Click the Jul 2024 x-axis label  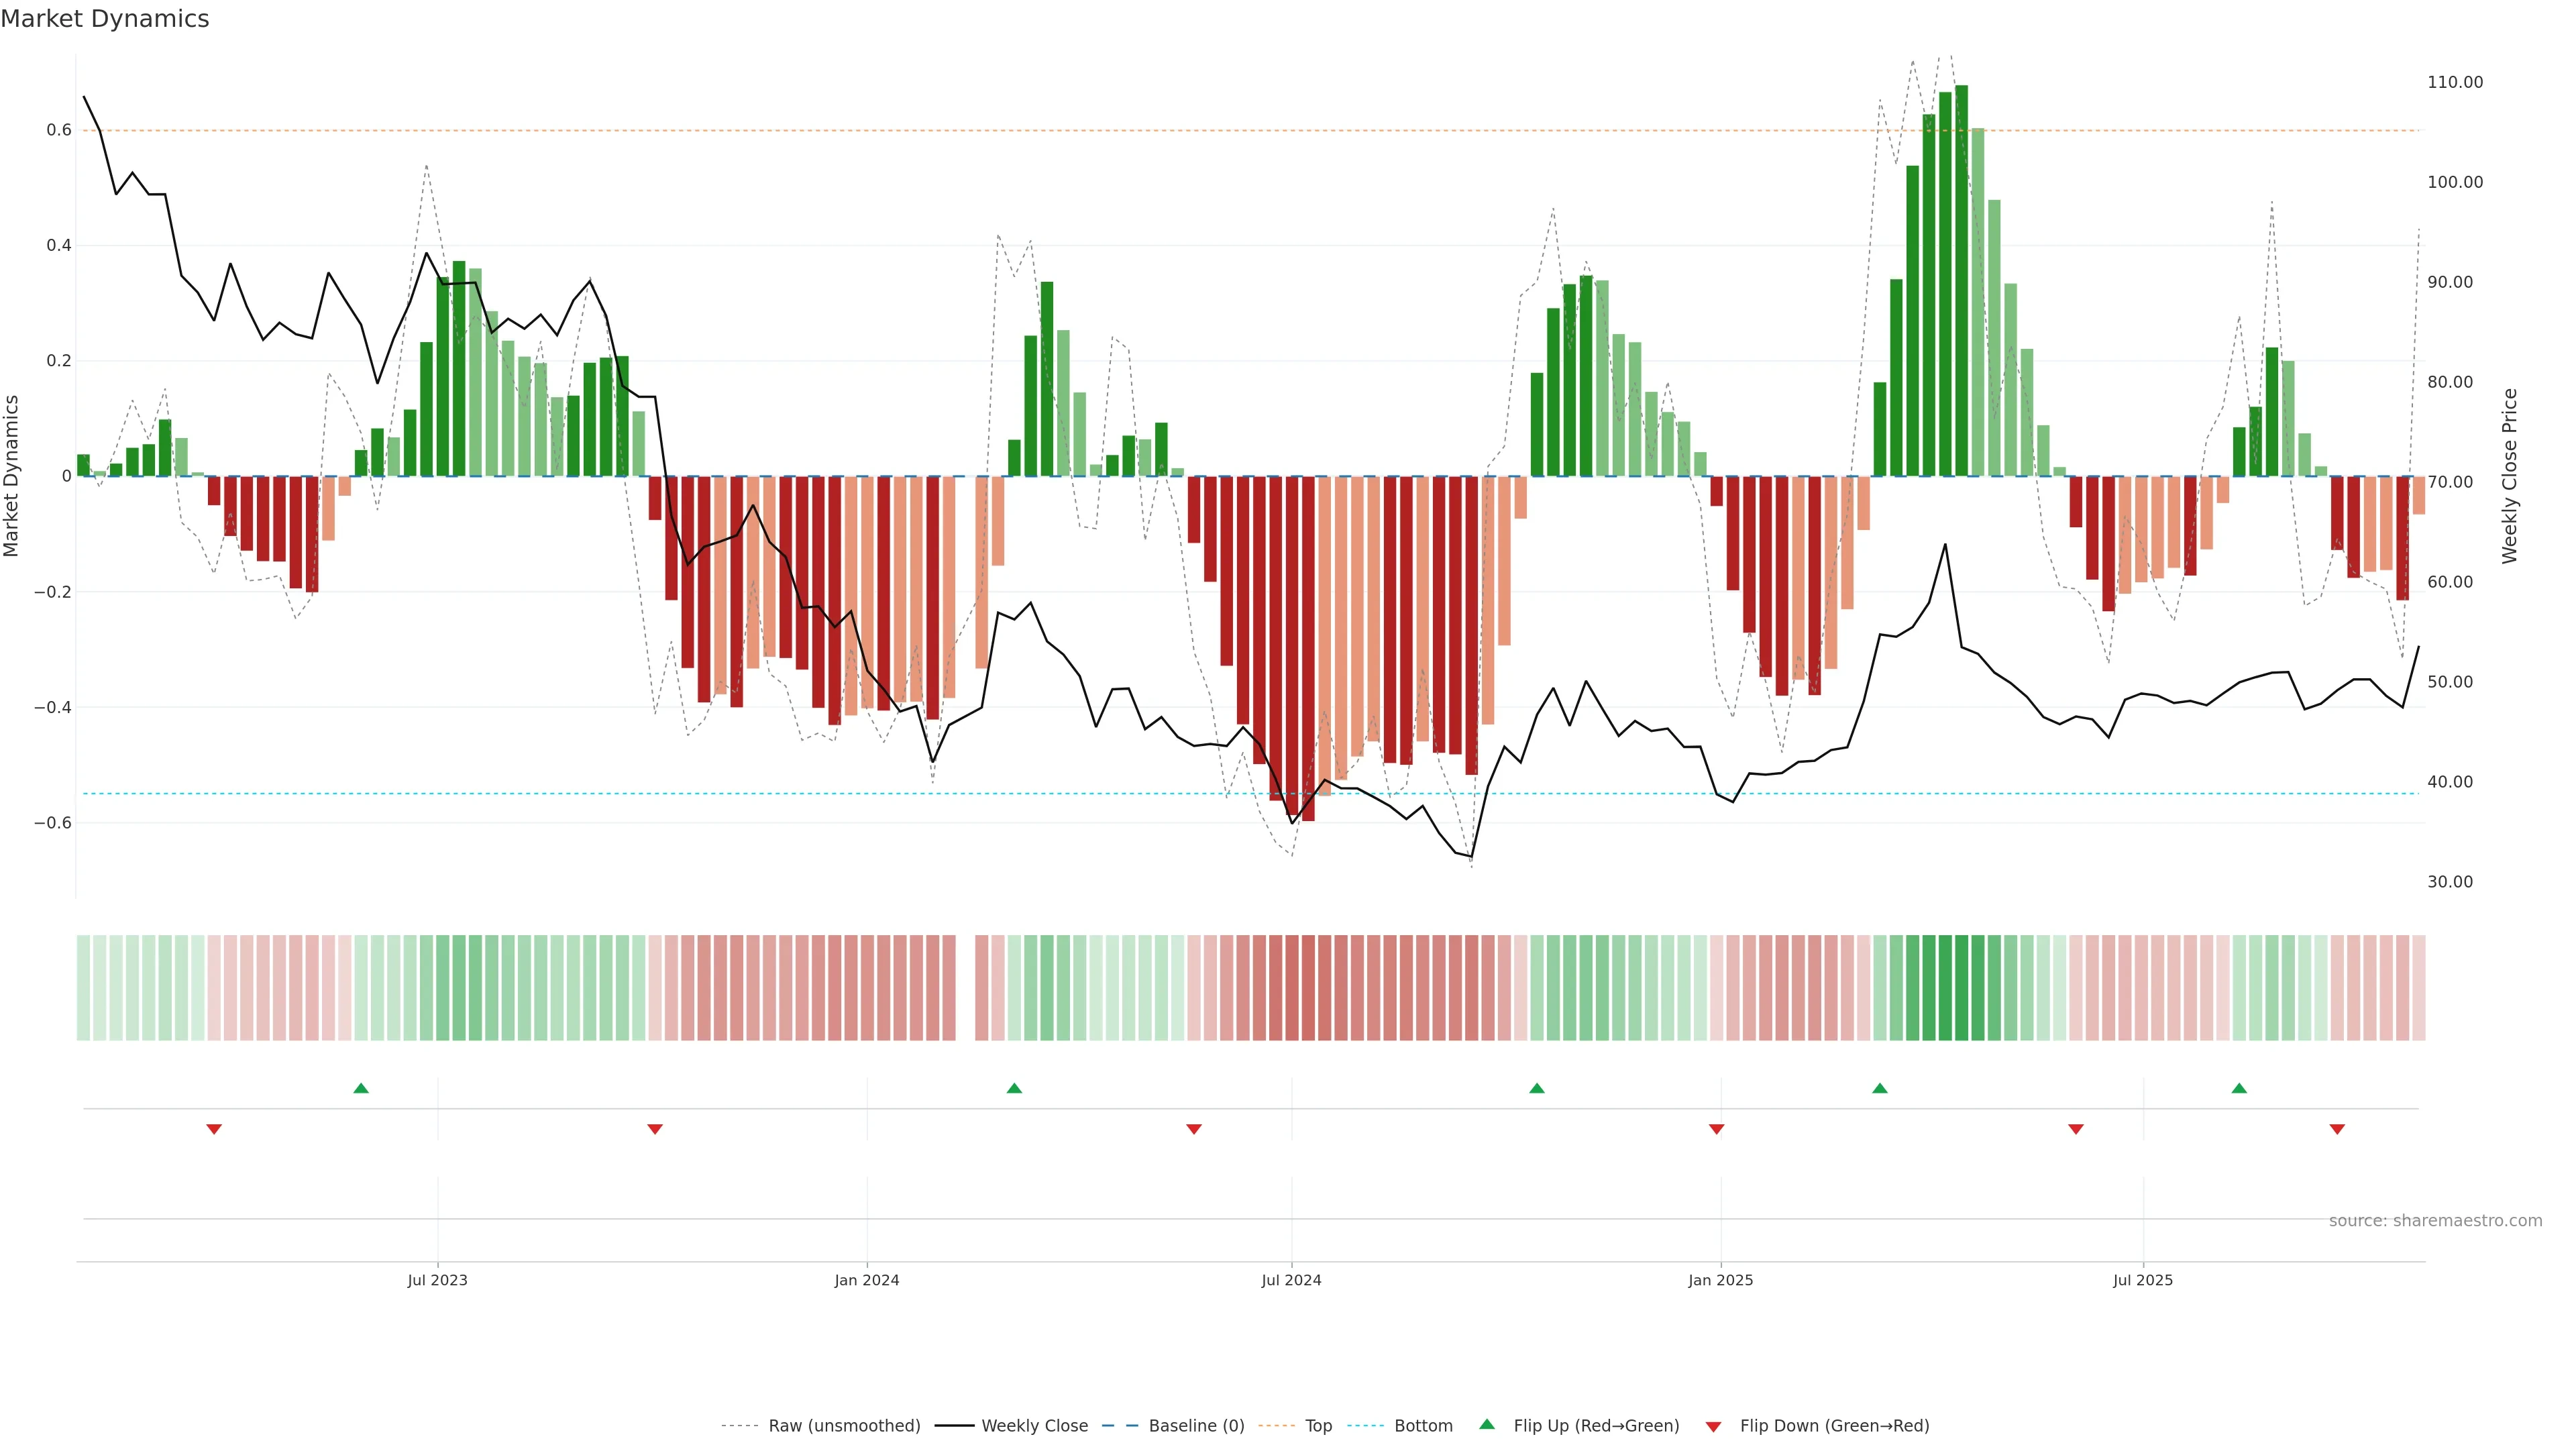coord(1291,1280)
